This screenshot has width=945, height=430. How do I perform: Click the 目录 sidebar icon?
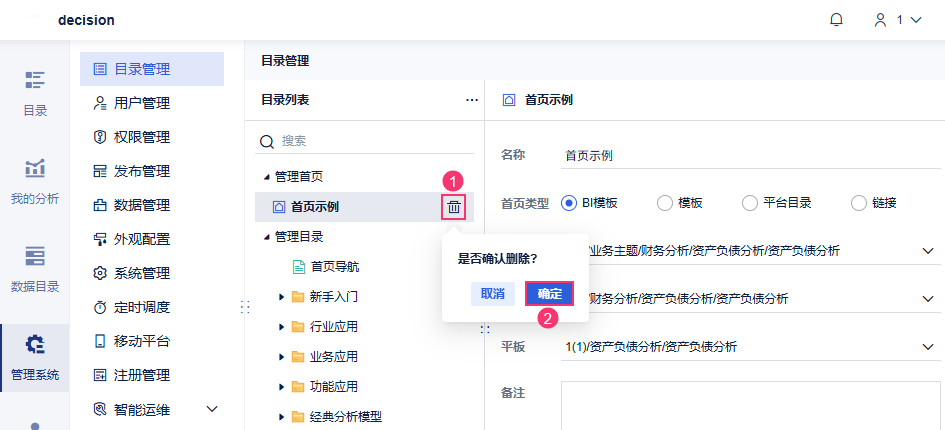click(35, 93)
